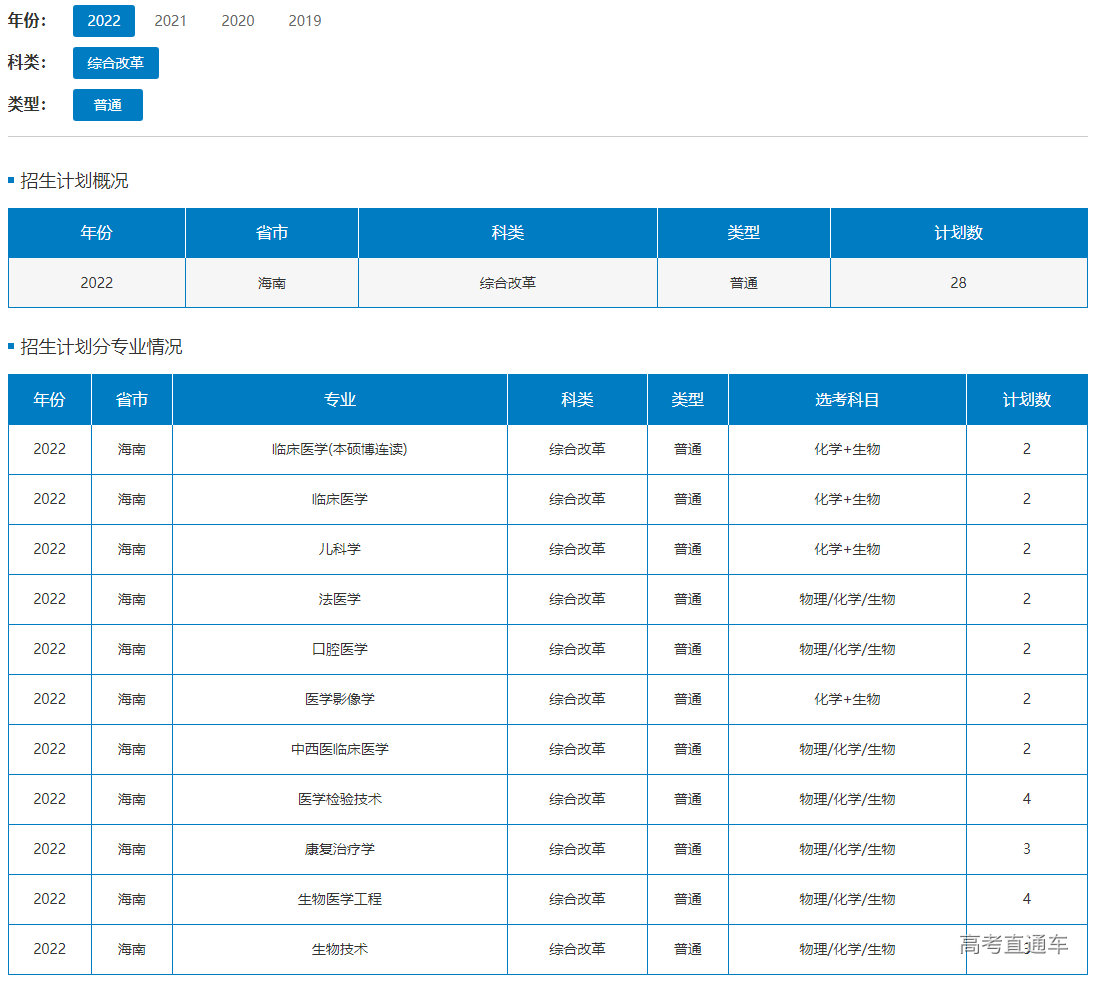Select the 法医学 major cell
Image resolution: width=1097 pixels, height=984 pixels.
point(340,599)
